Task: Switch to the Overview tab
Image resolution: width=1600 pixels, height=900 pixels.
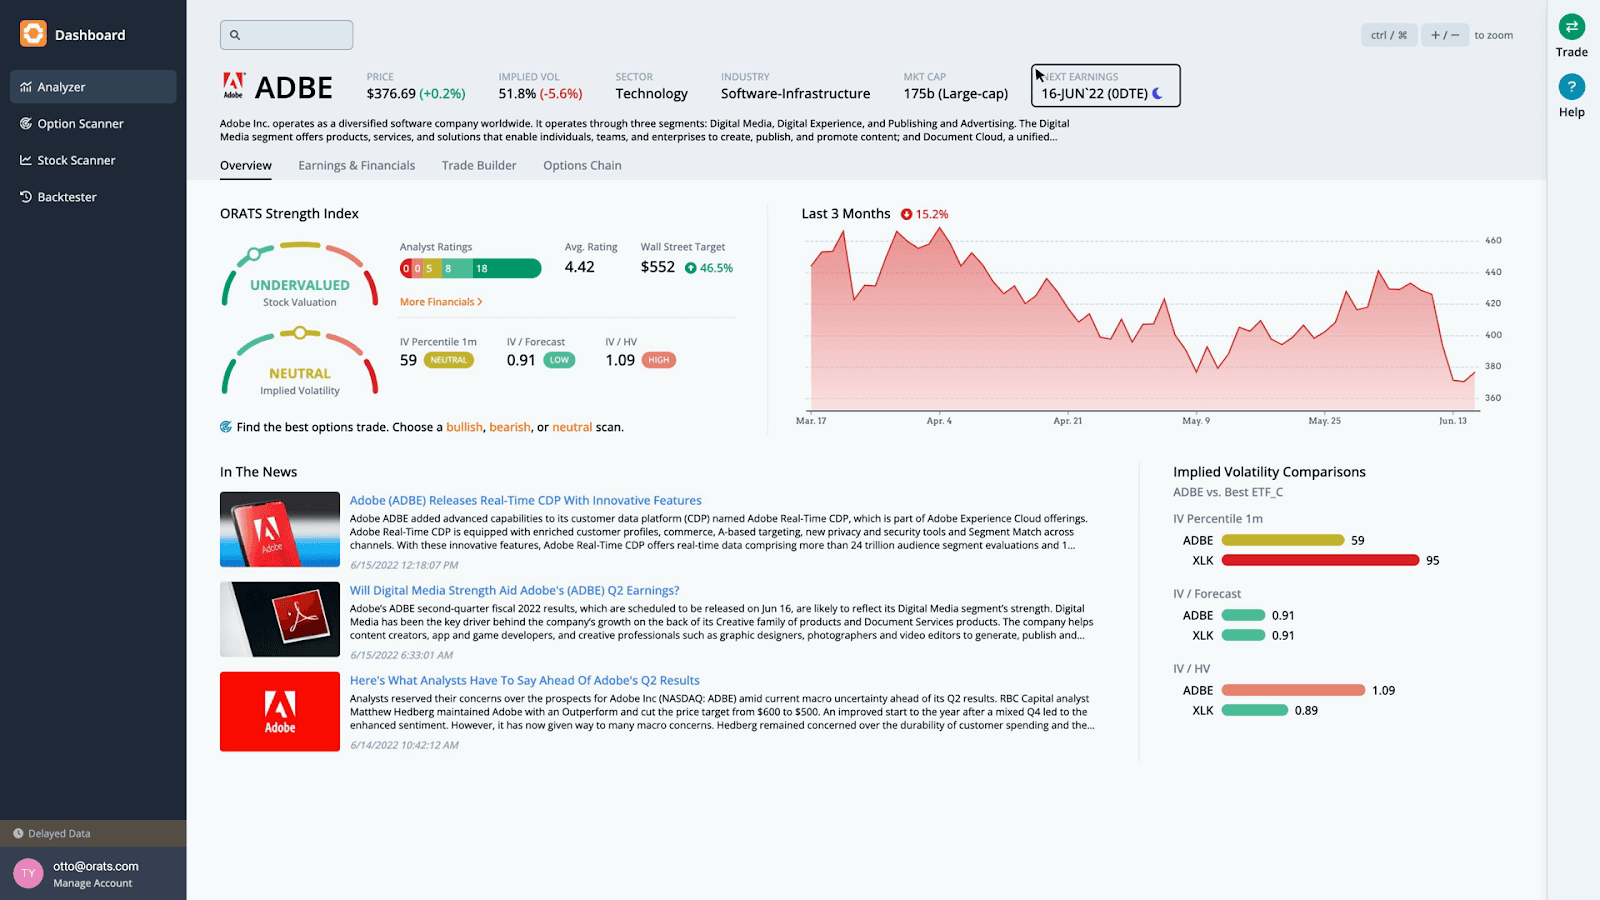Action: tap(246, 166)
